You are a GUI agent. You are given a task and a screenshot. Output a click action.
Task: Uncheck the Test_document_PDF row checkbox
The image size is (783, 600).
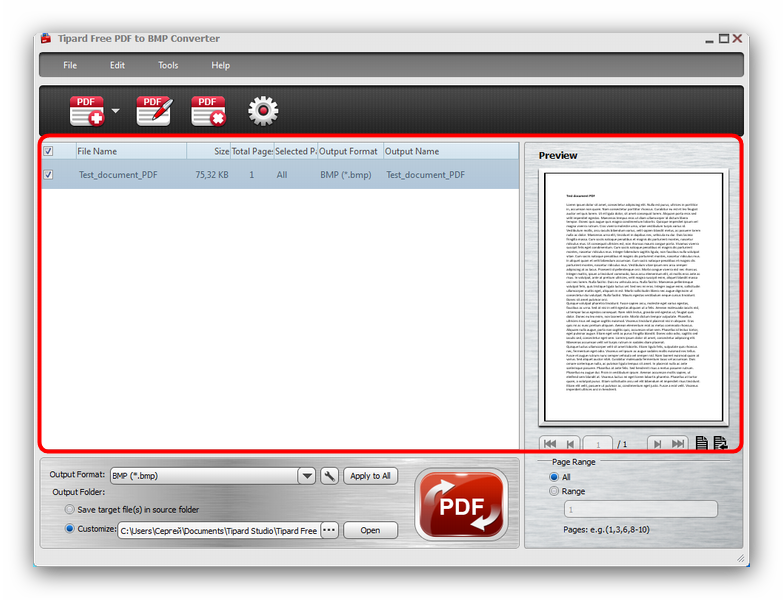(48, 175)
